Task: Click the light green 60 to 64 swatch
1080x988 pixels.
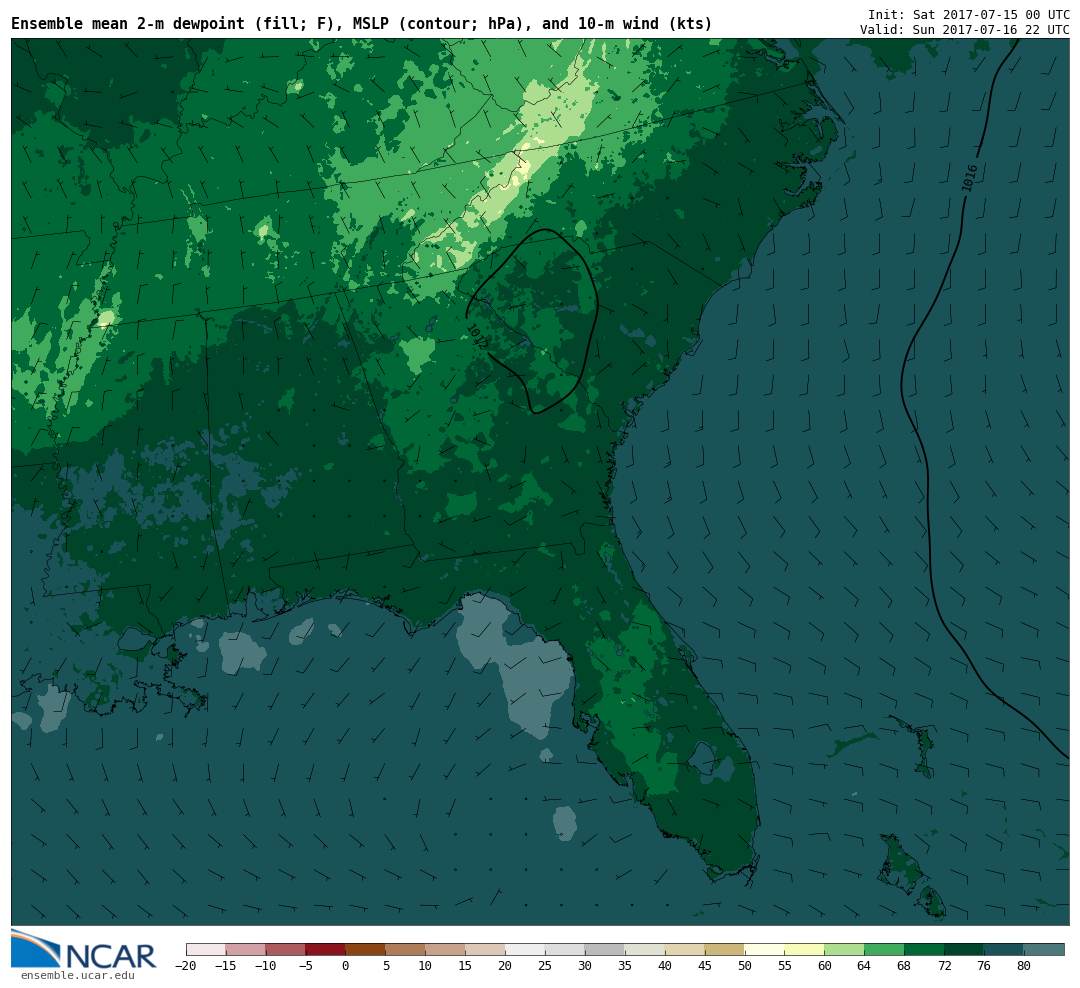Action: (844, 949)
